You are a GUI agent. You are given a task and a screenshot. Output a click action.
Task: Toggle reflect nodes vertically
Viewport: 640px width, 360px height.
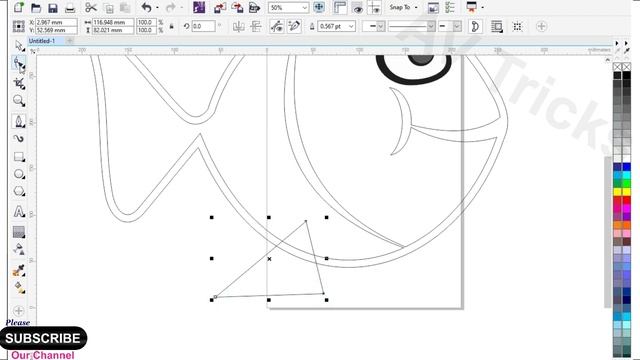click(x=256, y=27)
